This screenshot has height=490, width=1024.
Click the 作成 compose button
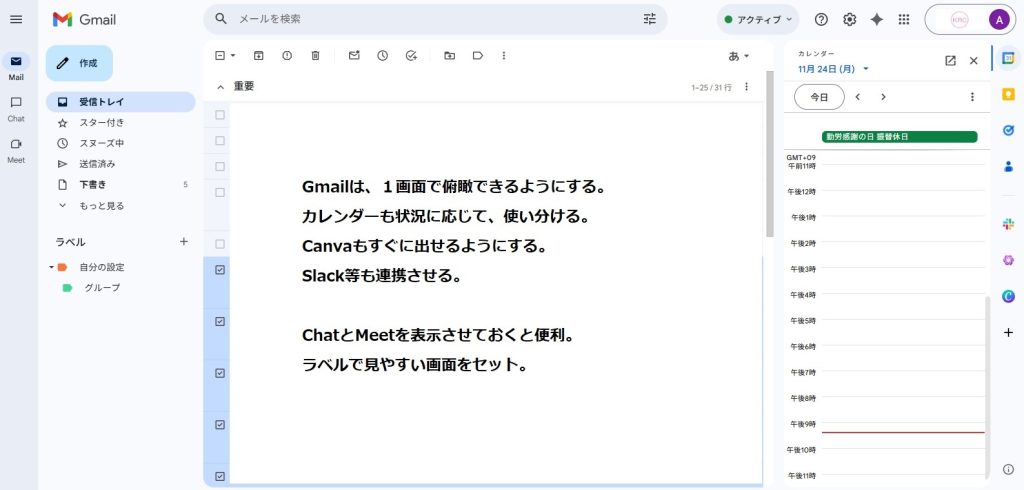pyautogui.click(x=79, y=63)
